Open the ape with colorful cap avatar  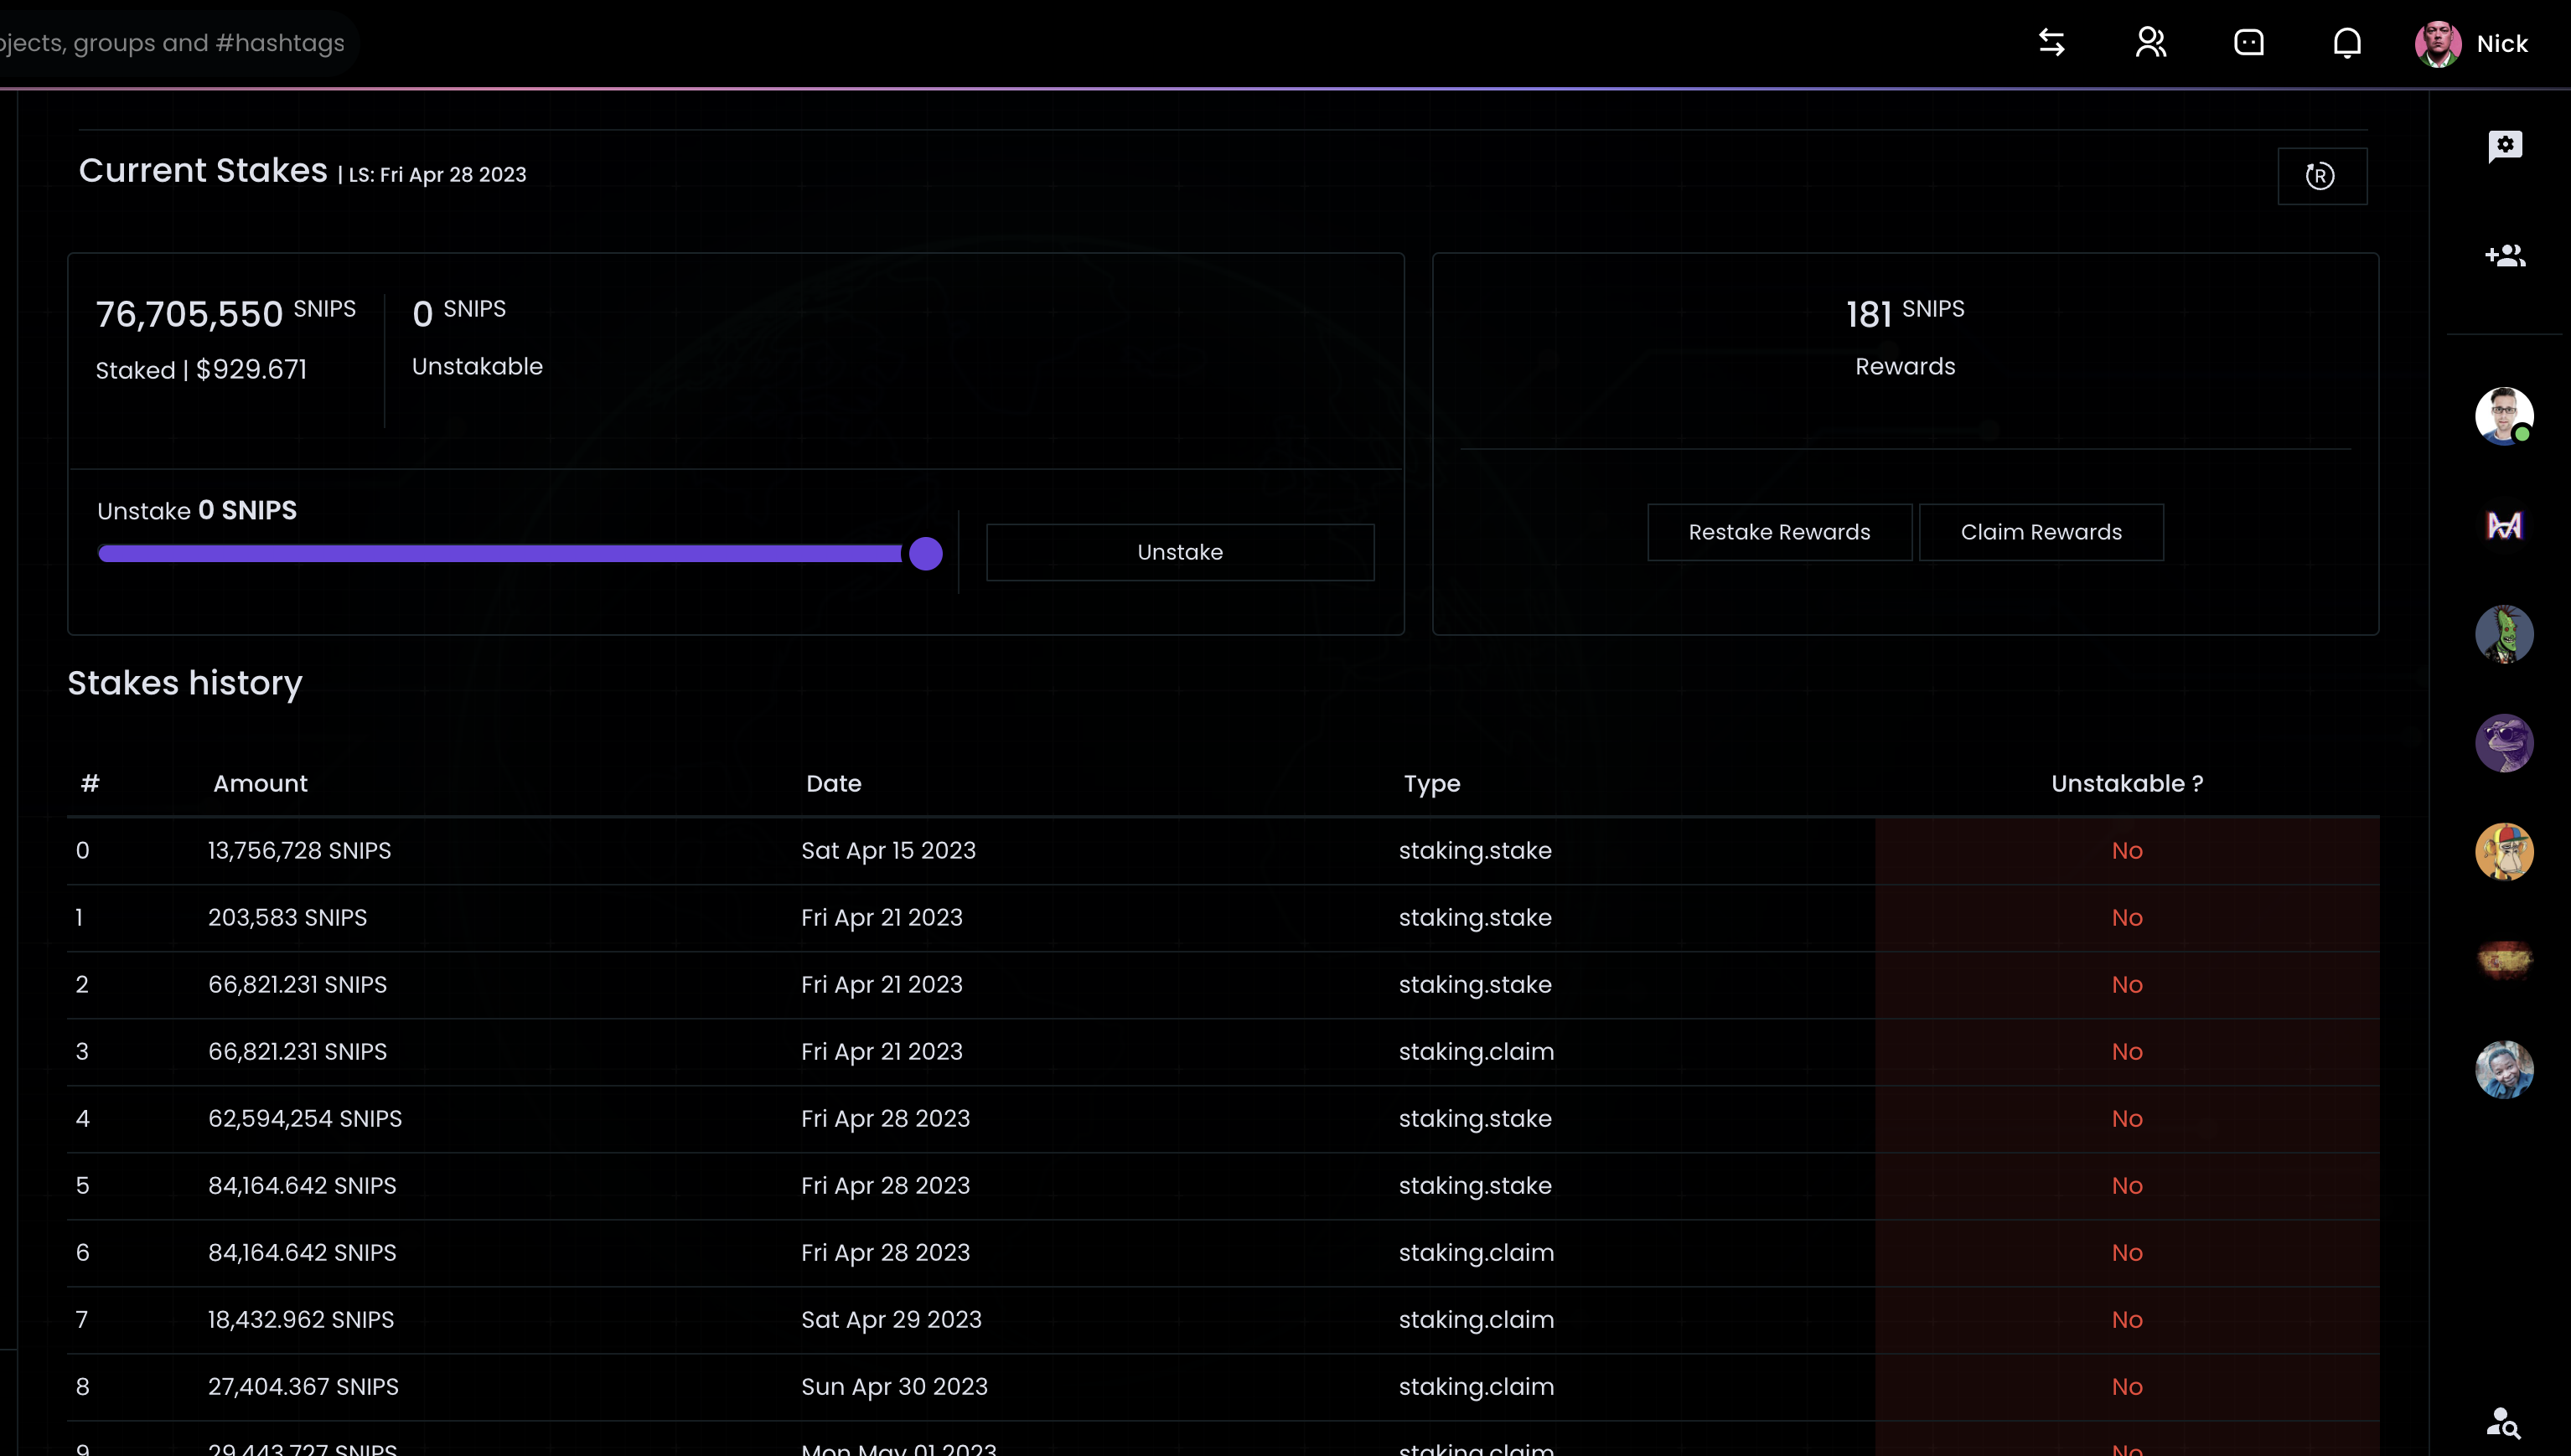coord(2504,852)
